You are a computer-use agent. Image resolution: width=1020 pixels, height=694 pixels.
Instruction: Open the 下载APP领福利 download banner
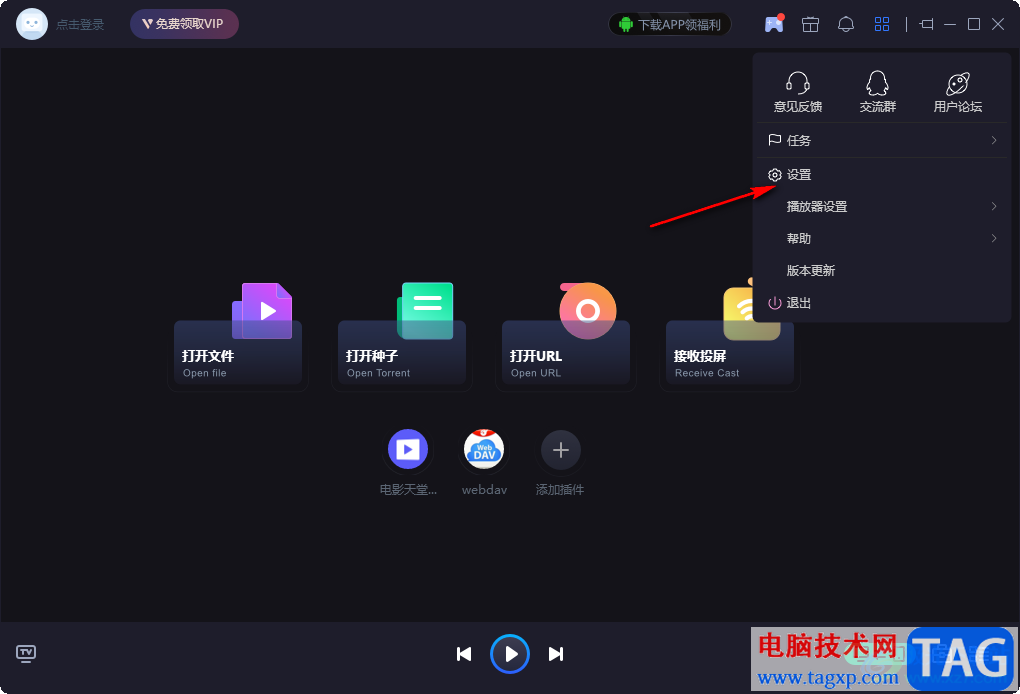[x=670, y=25]
